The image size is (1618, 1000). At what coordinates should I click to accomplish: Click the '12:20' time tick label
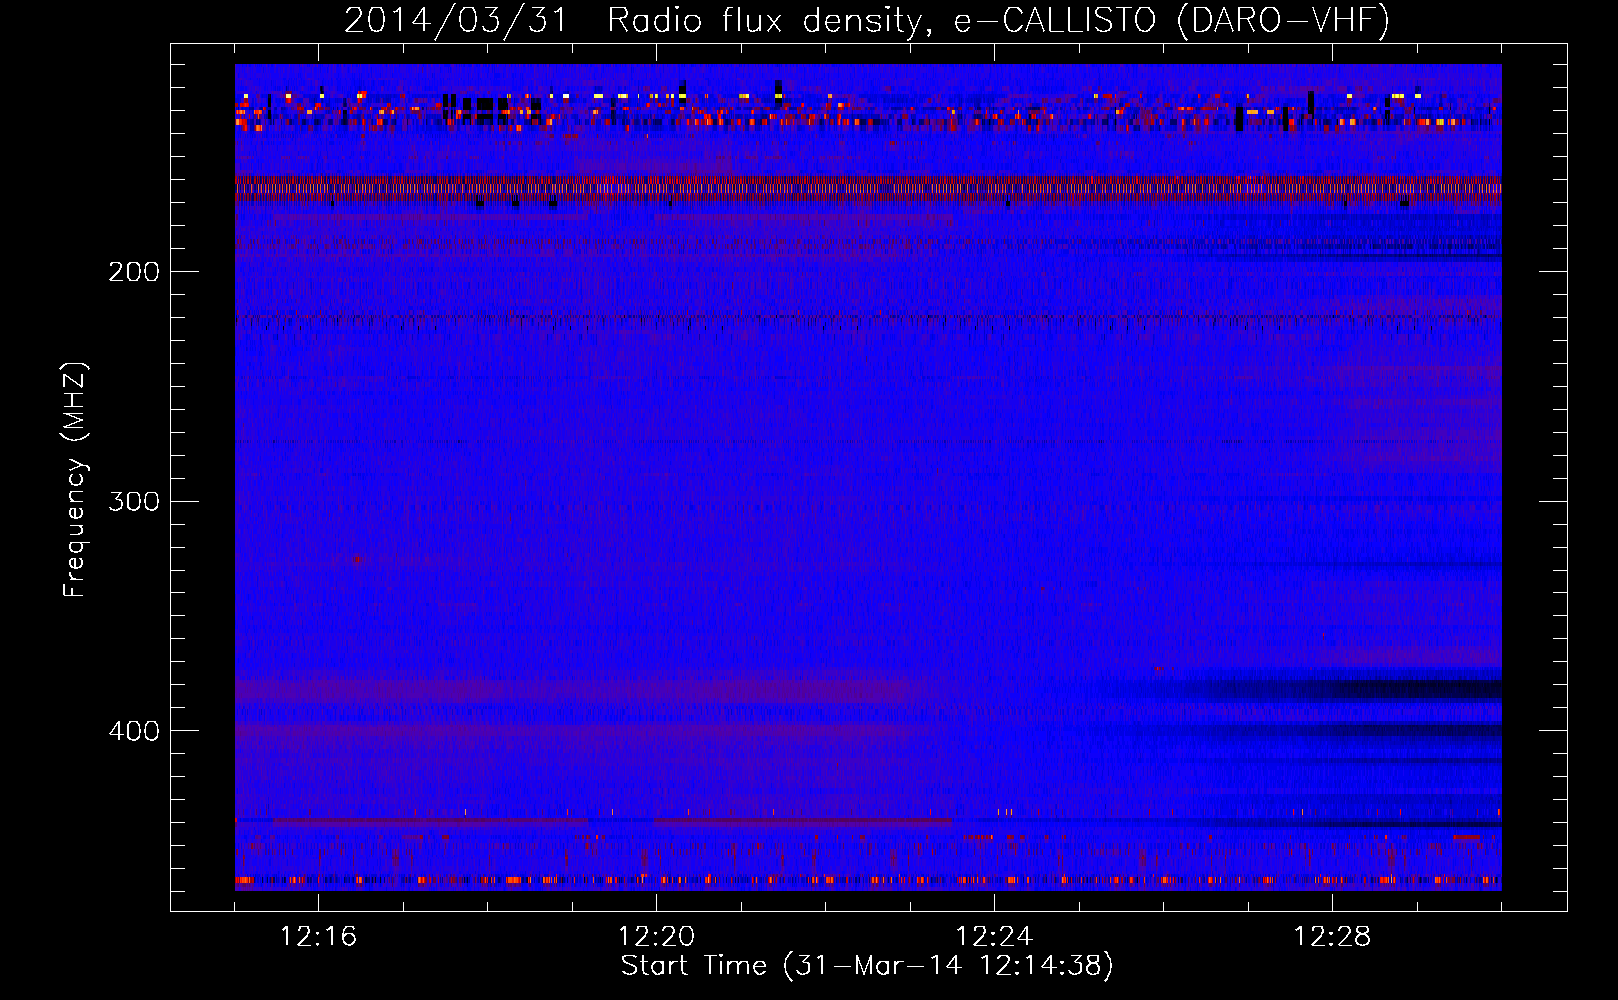click(x=656, y=937)
